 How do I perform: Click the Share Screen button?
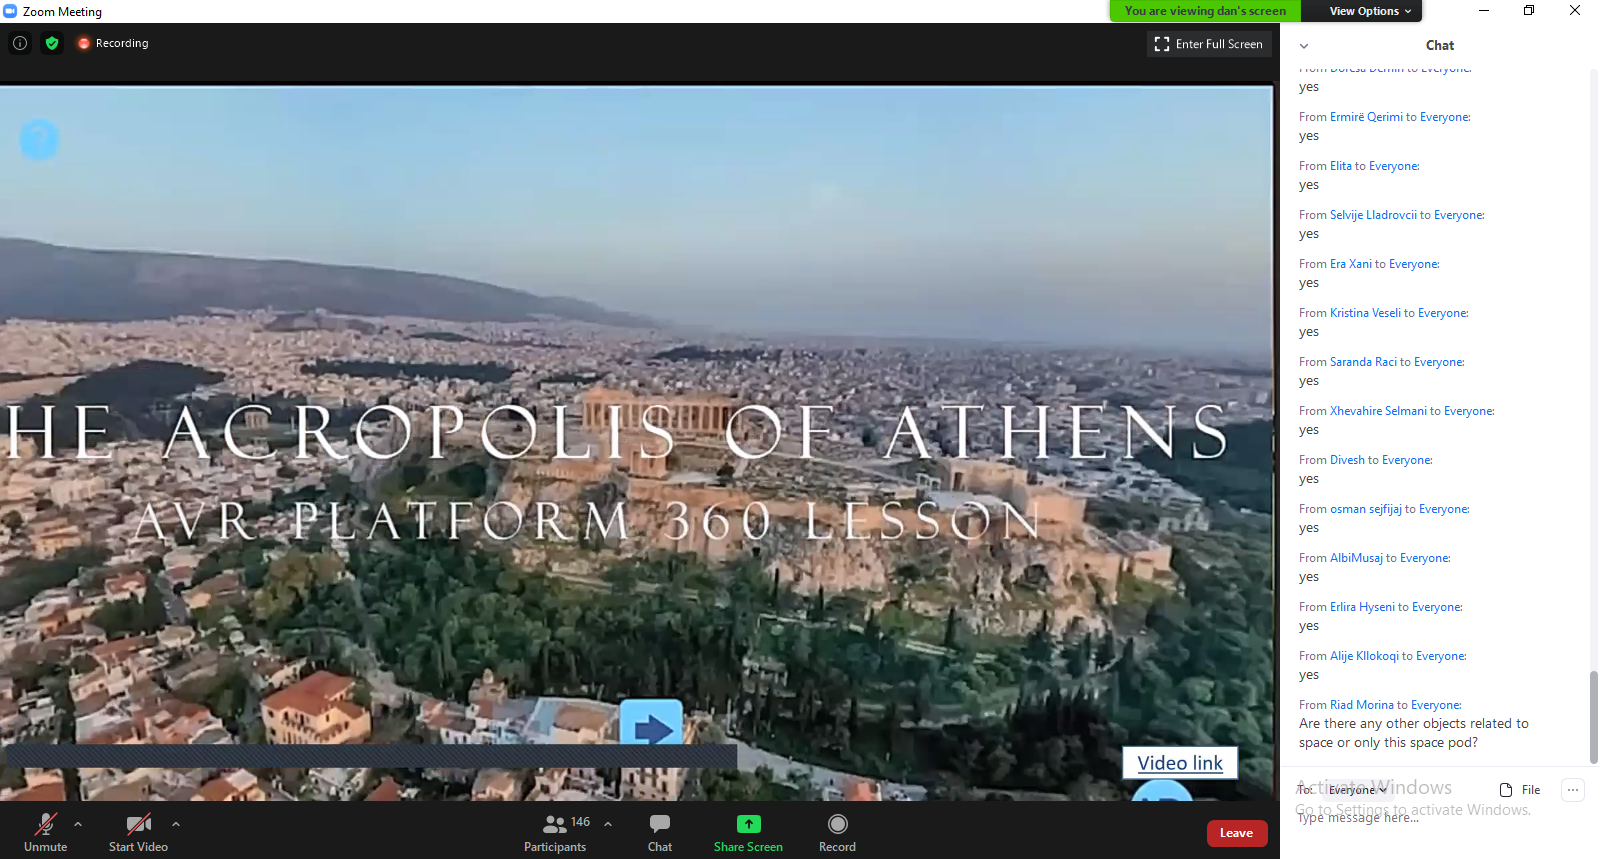pos(748,832)
